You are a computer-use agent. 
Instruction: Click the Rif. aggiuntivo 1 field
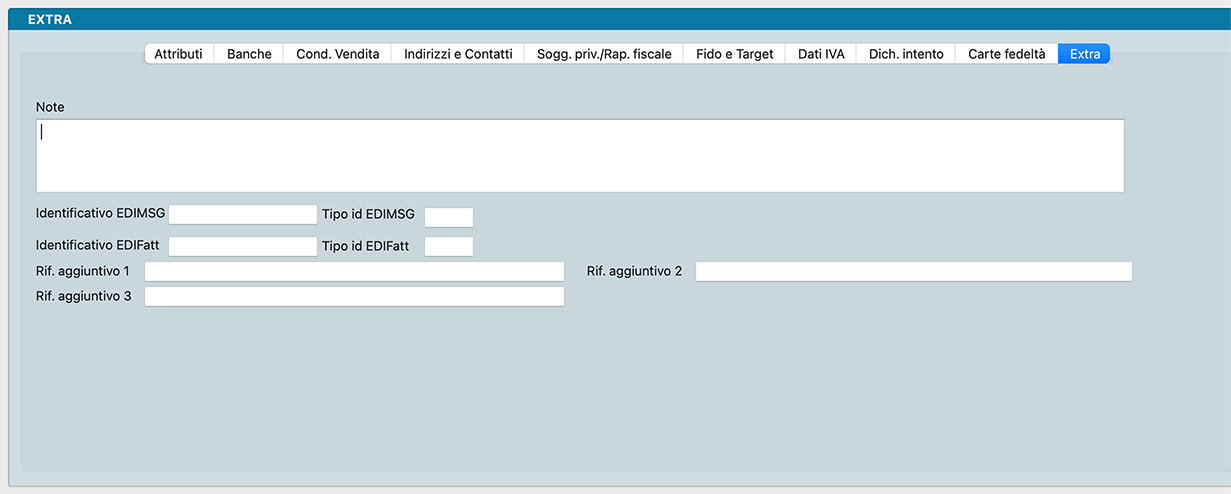pos(354,271)
